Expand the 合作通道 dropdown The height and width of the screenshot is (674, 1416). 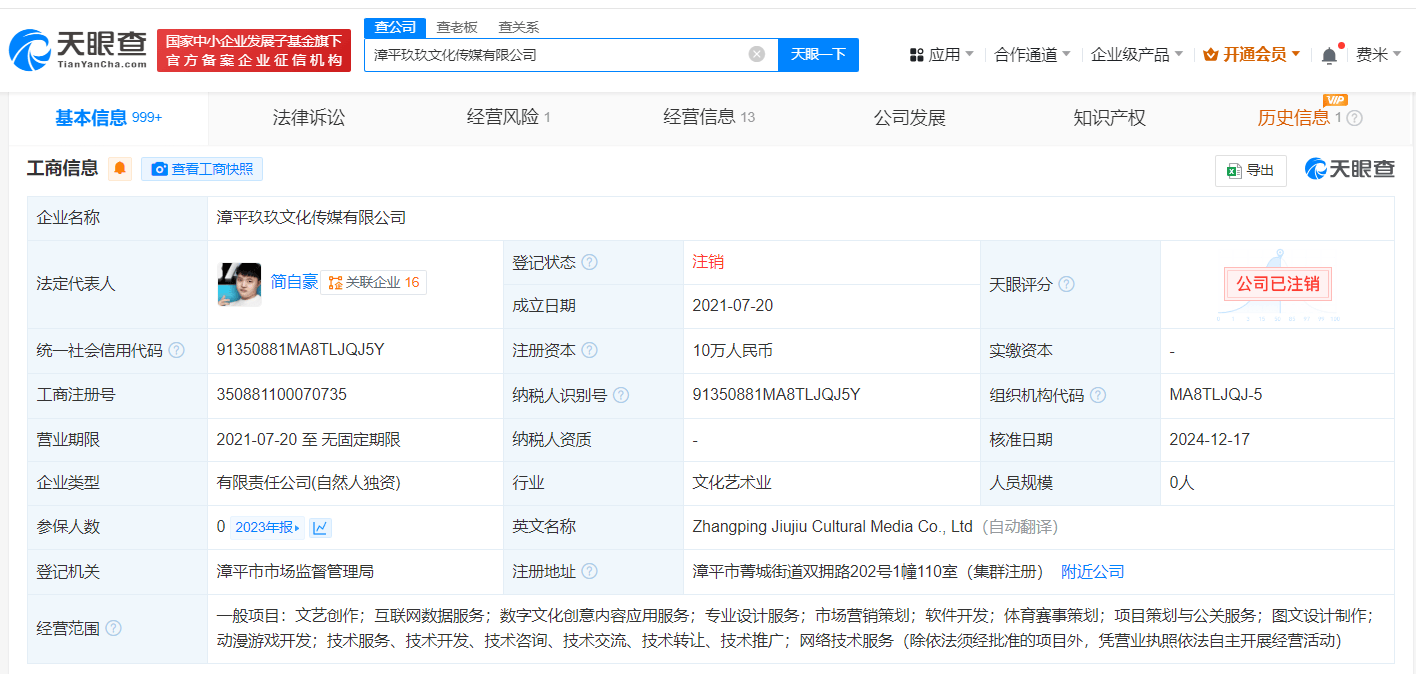coord(1032,54)
